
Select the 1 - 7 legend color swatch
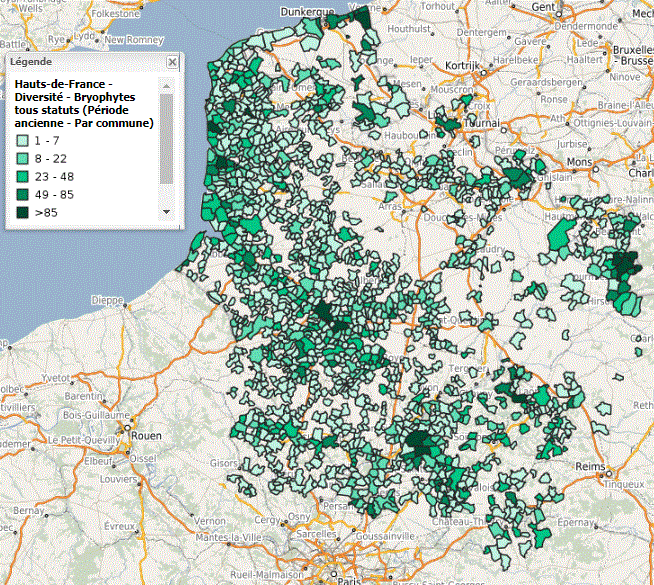tap(21, 141)
